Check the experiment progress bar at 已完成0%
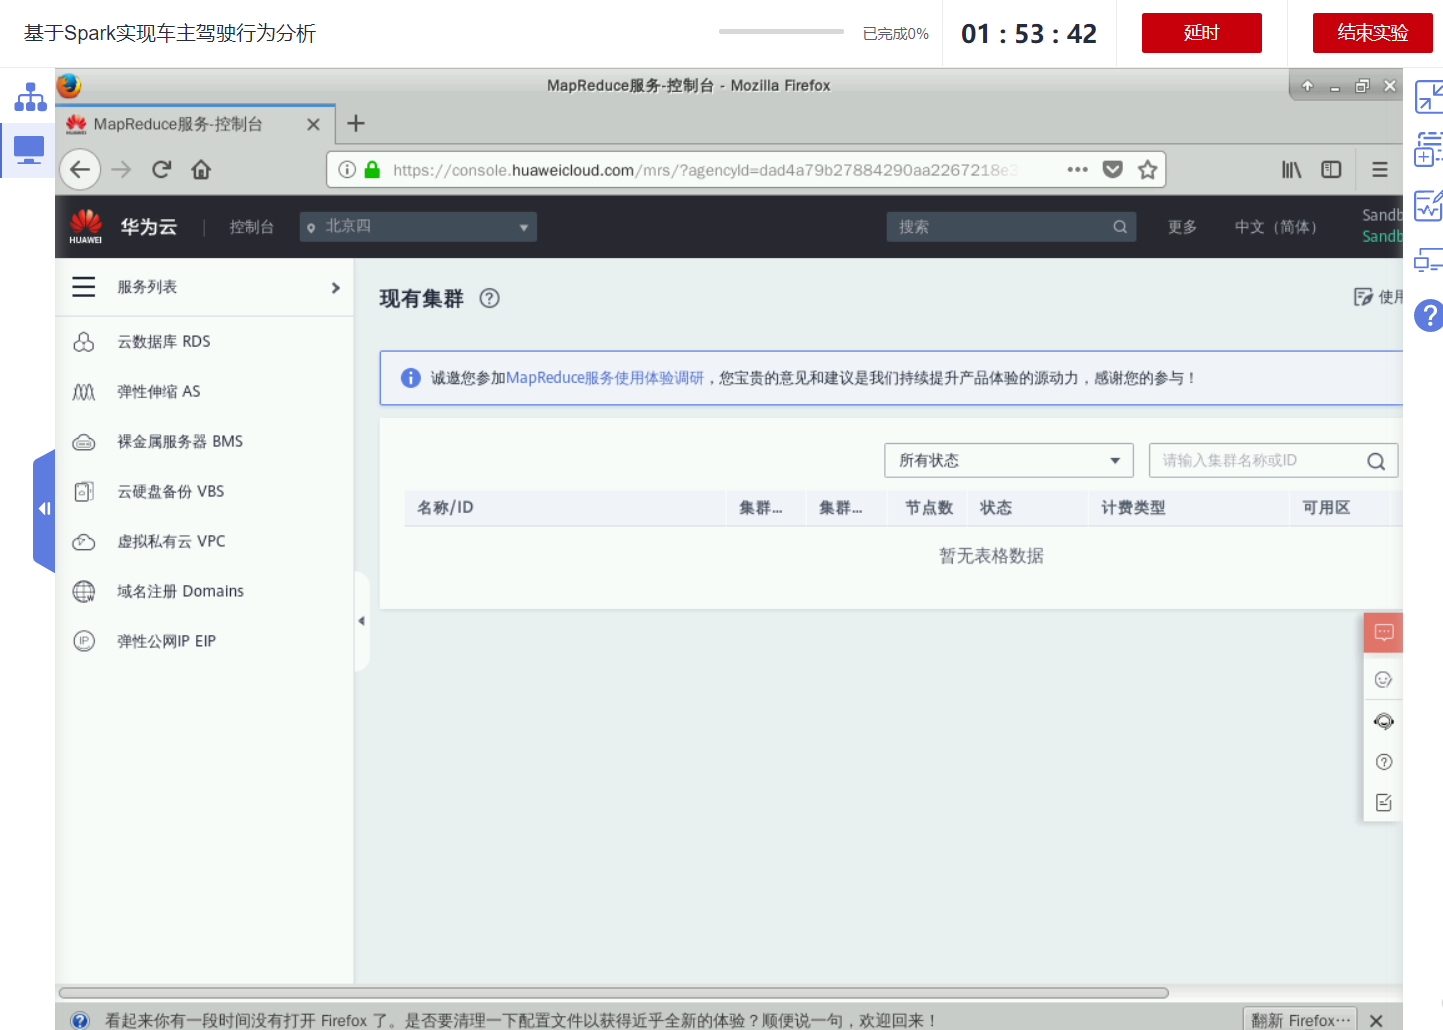 coord(781,31)
